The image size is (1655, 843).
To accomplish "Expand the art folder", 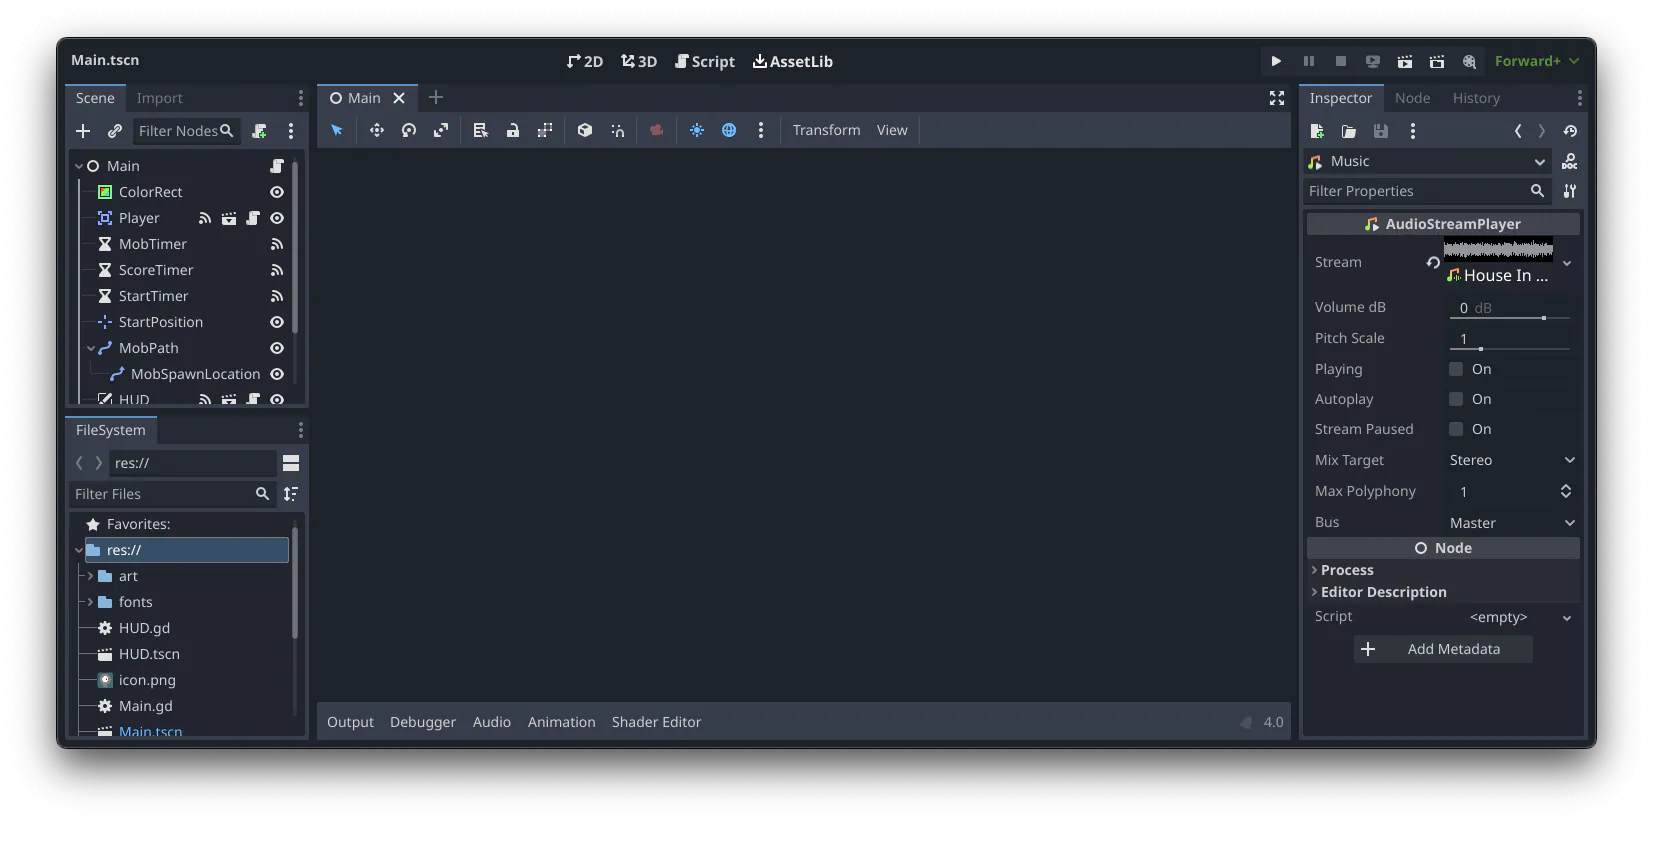I will click(91, 576).
